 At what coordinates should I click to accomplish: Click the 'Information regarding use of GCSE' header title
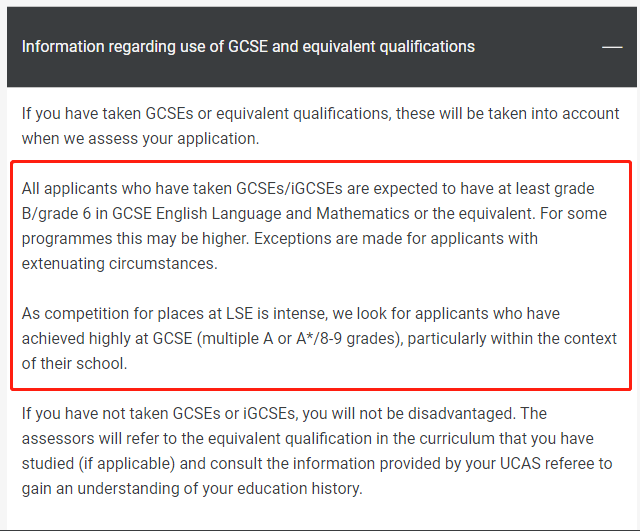[x=248, y=47]
